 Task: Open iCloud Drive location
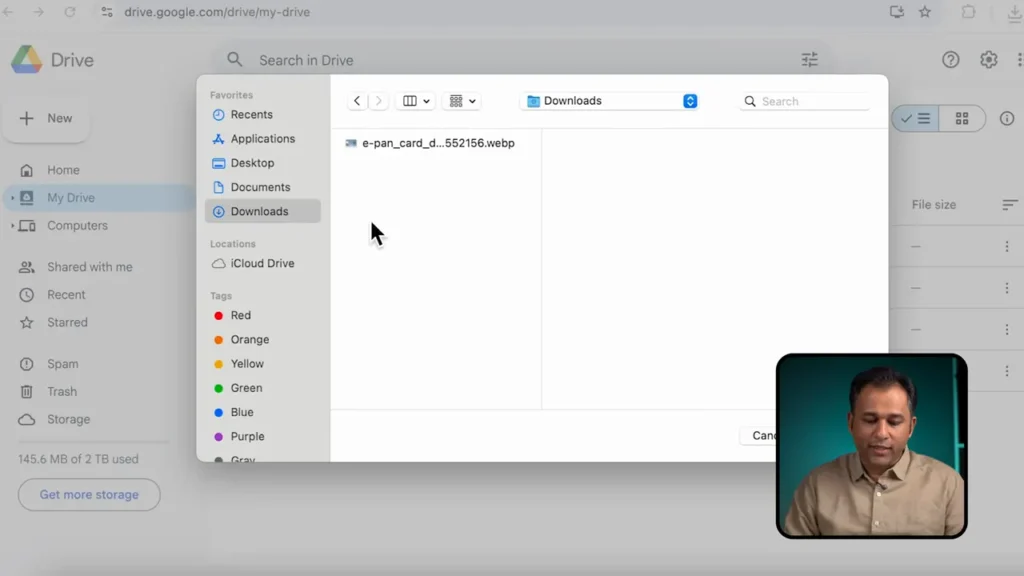tap(262, 264)
